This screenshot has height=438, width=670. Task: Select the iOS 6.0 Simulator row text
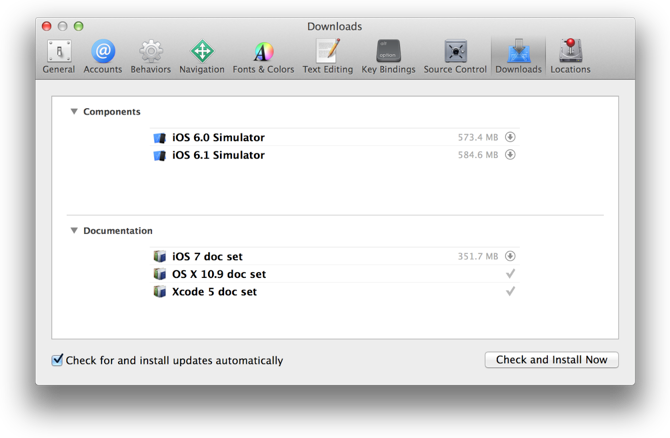click(x=218, y=138)
